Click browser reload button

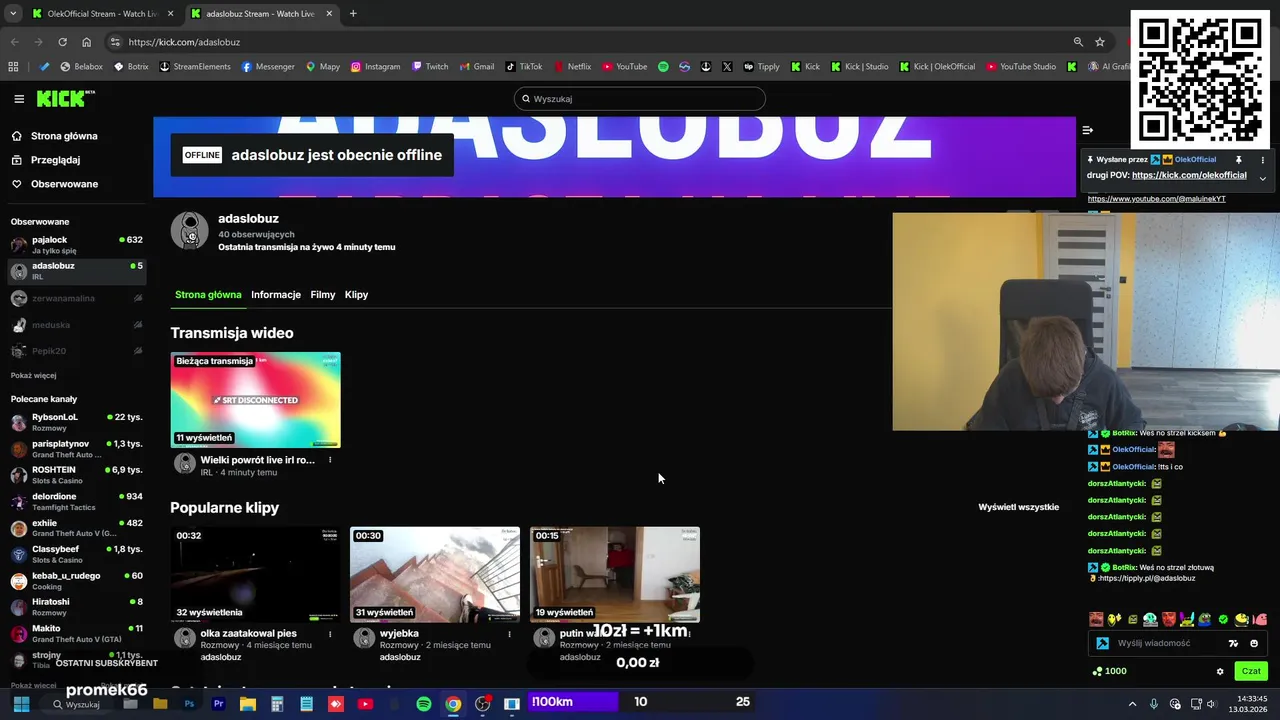coord(62,42)
